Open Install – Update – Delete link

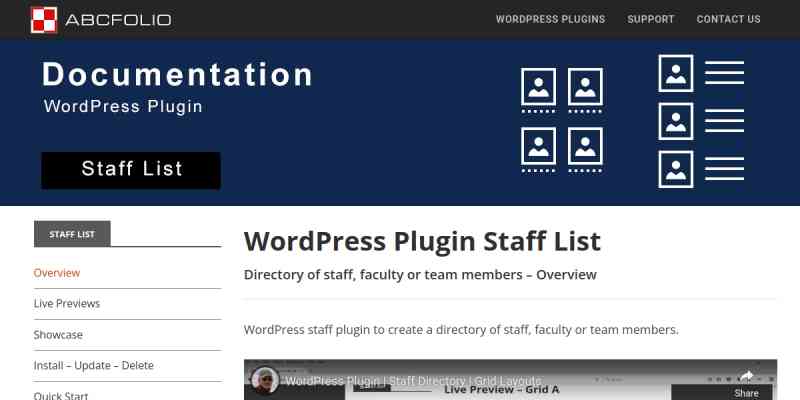(93, 365)
